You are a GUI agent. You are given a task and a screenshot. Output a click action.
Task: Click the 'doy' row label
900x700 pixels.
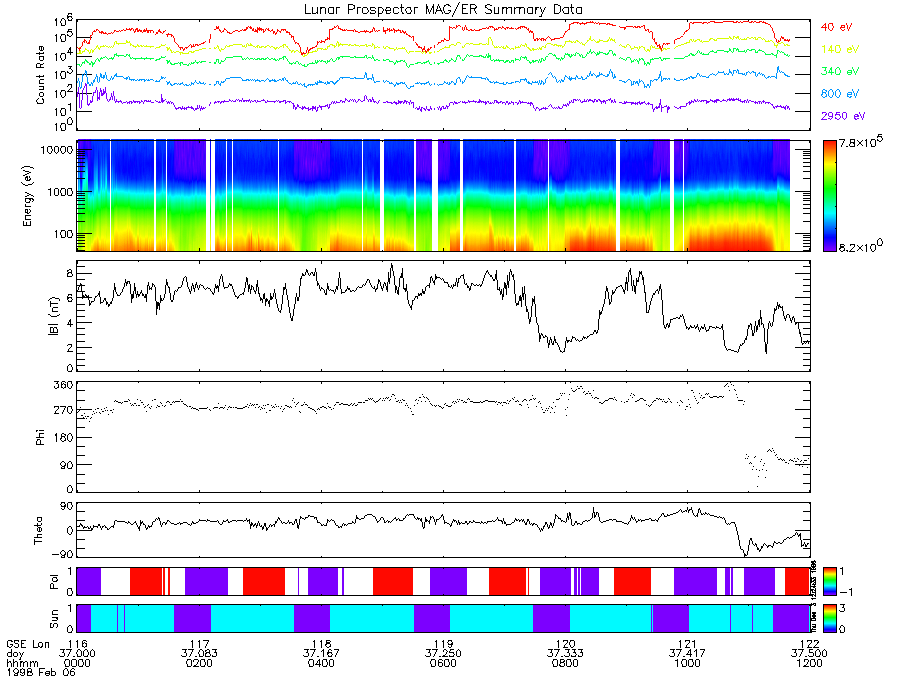pyautogui.click(x=15, y=654)
